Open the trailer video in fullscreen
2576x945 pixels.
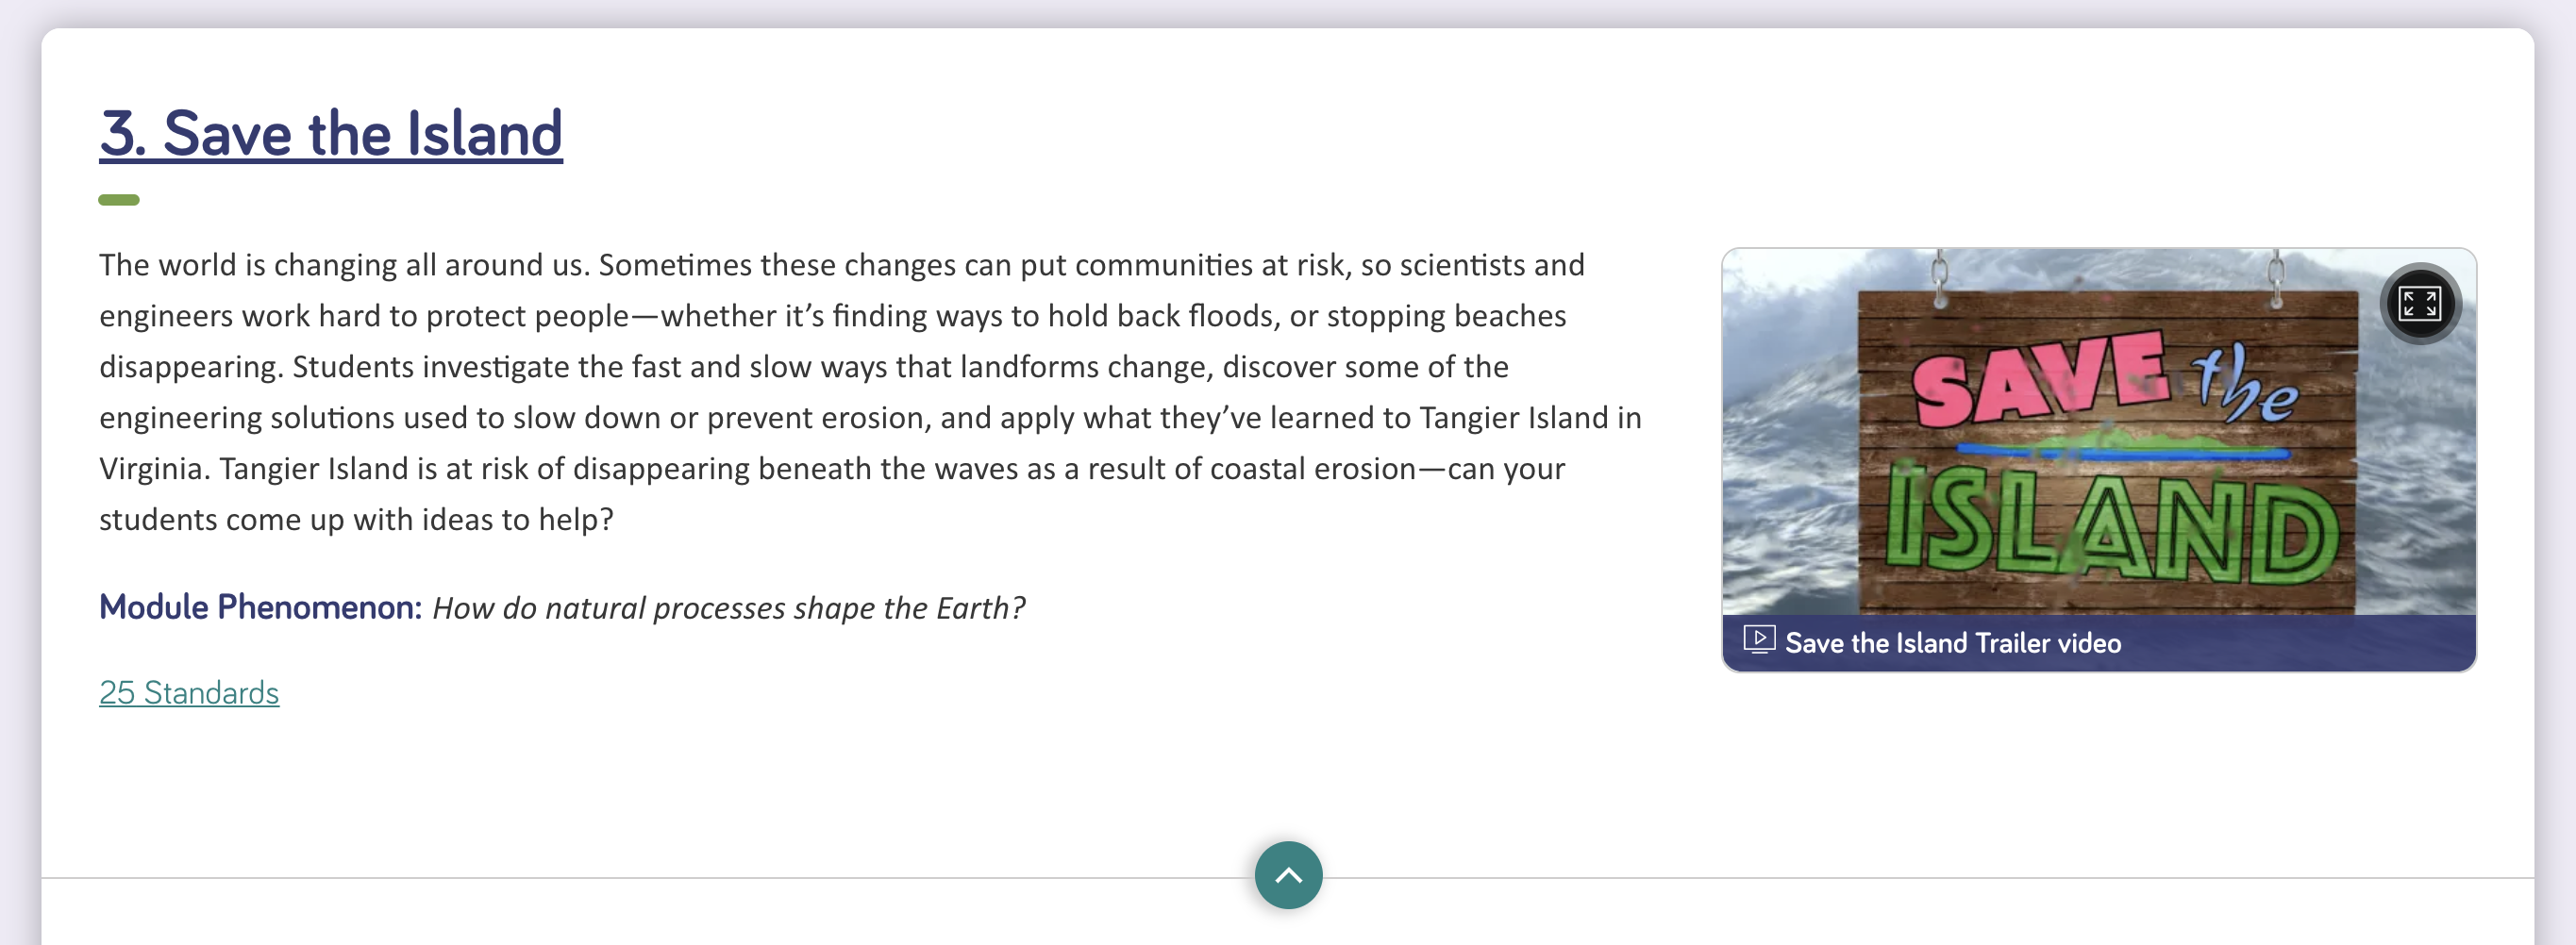2420,303
